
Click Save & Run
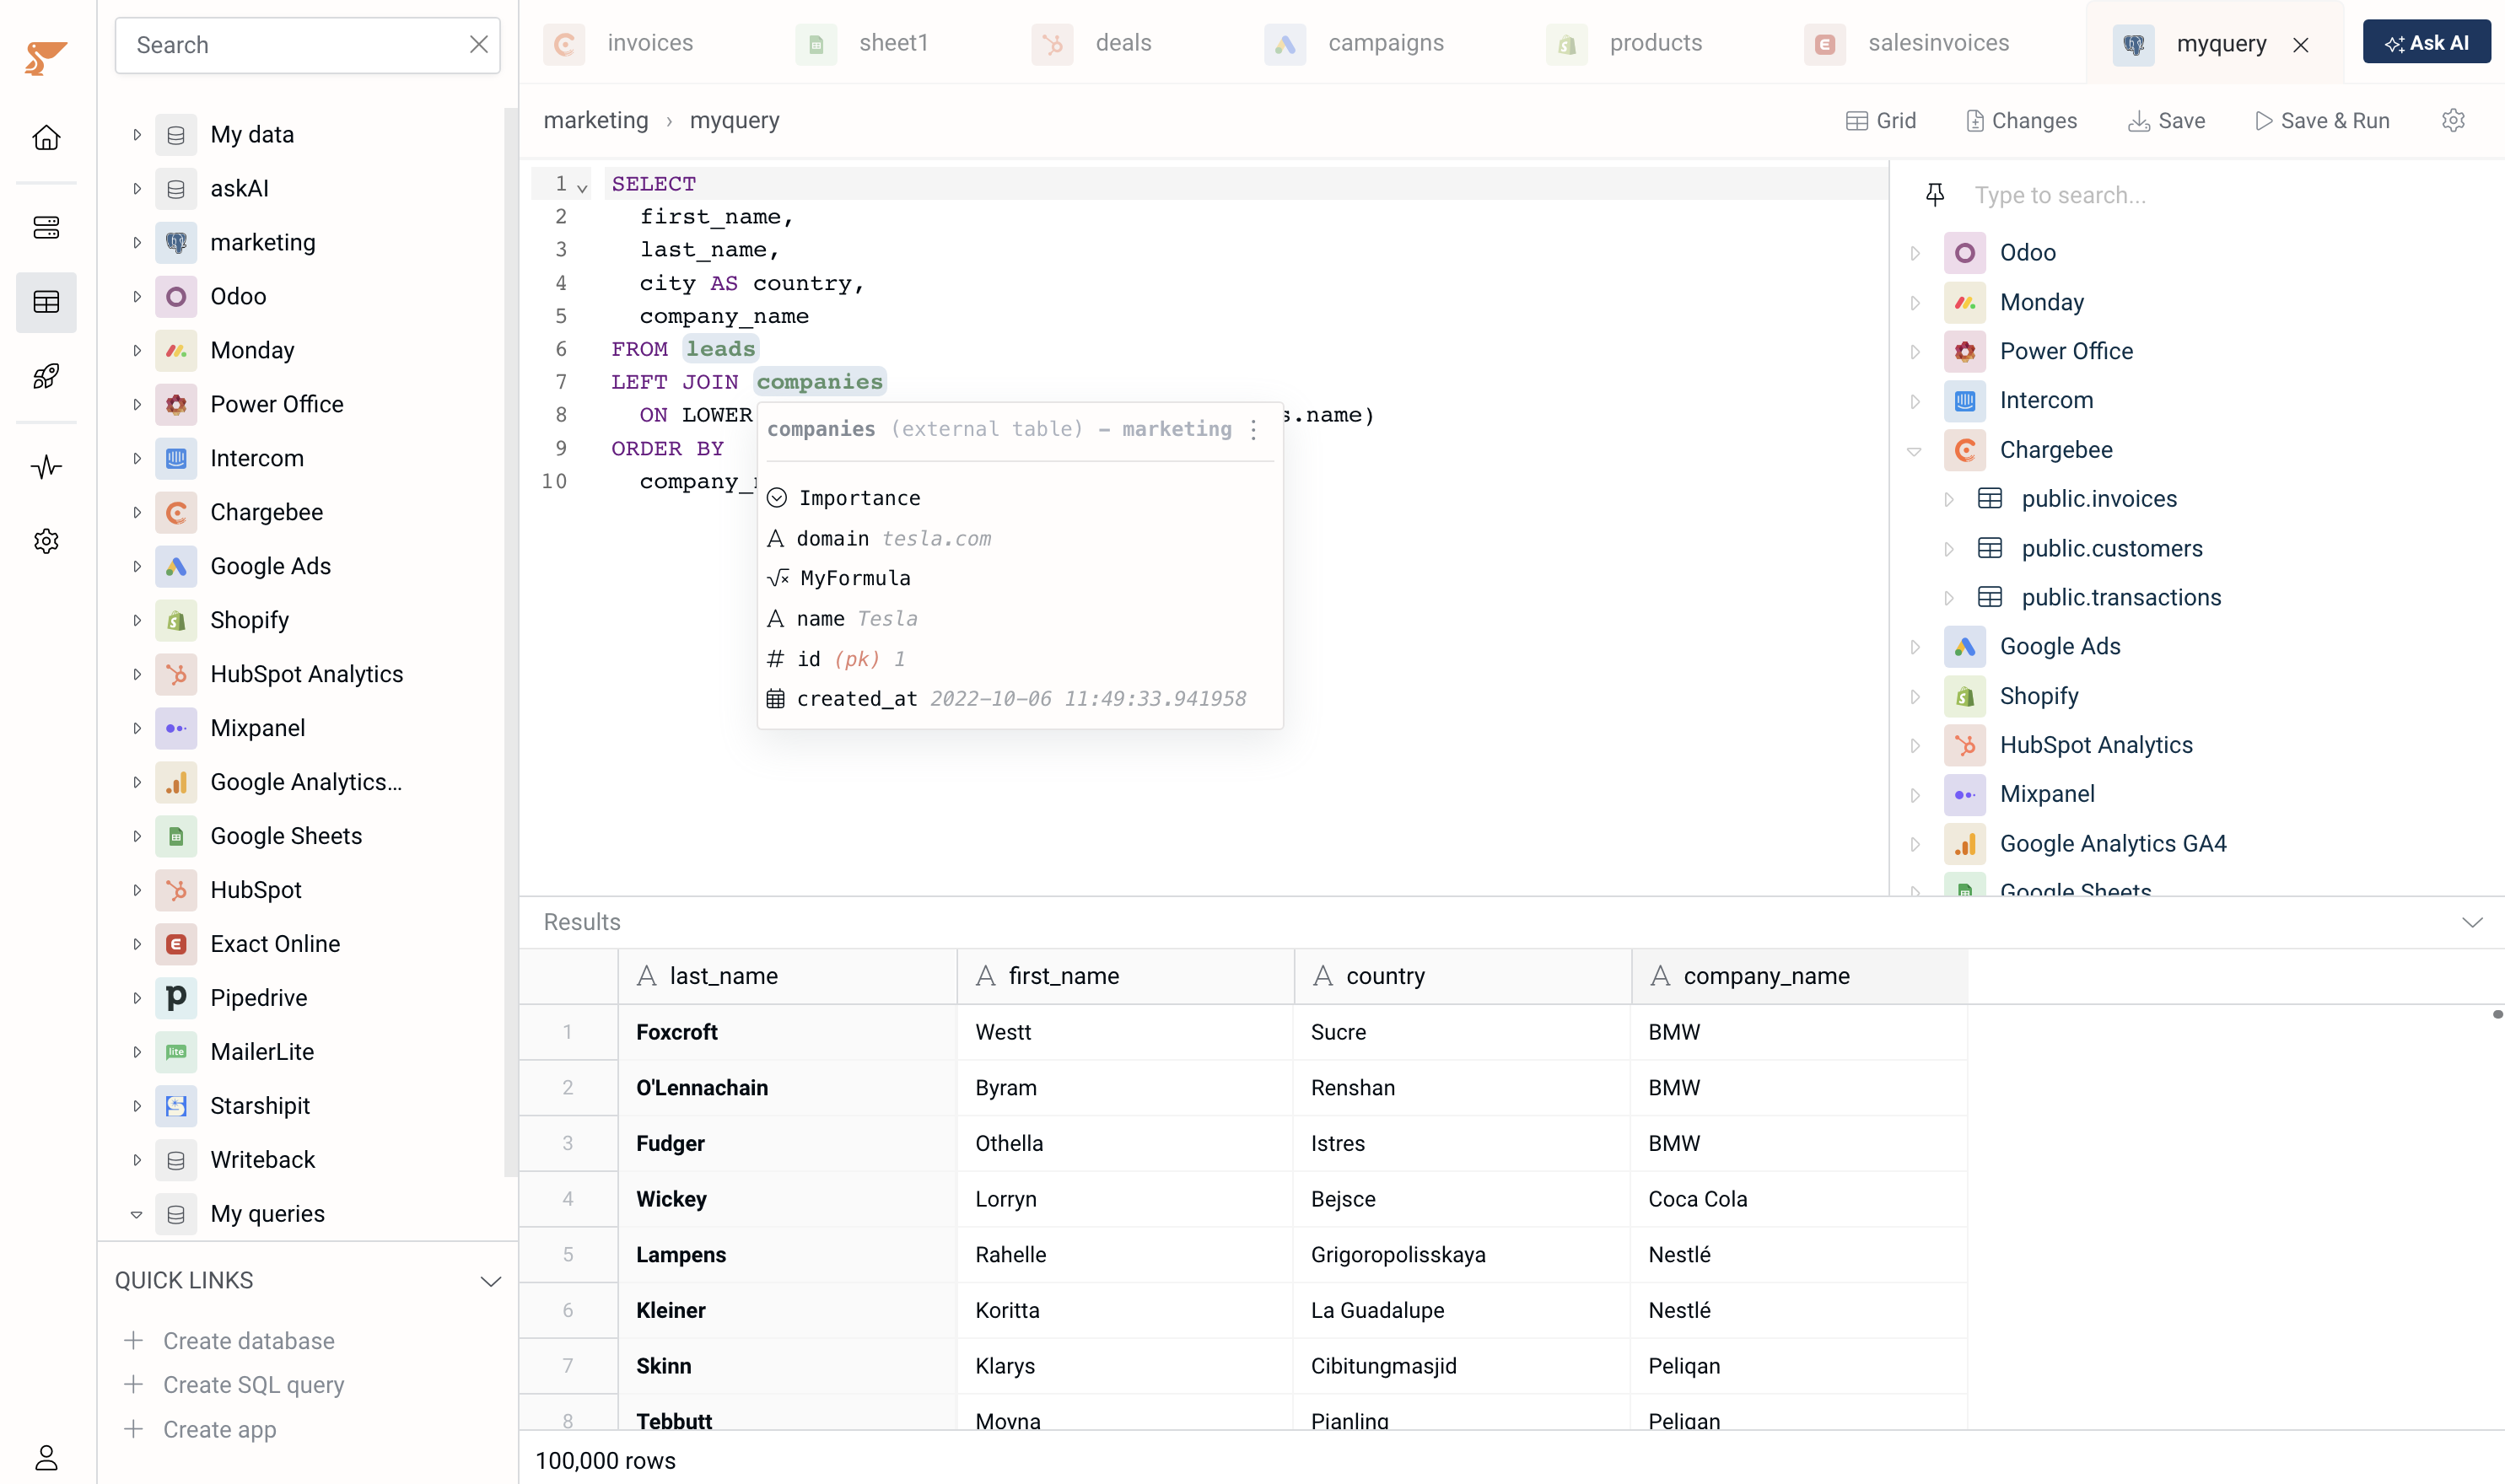[2322, 120]
